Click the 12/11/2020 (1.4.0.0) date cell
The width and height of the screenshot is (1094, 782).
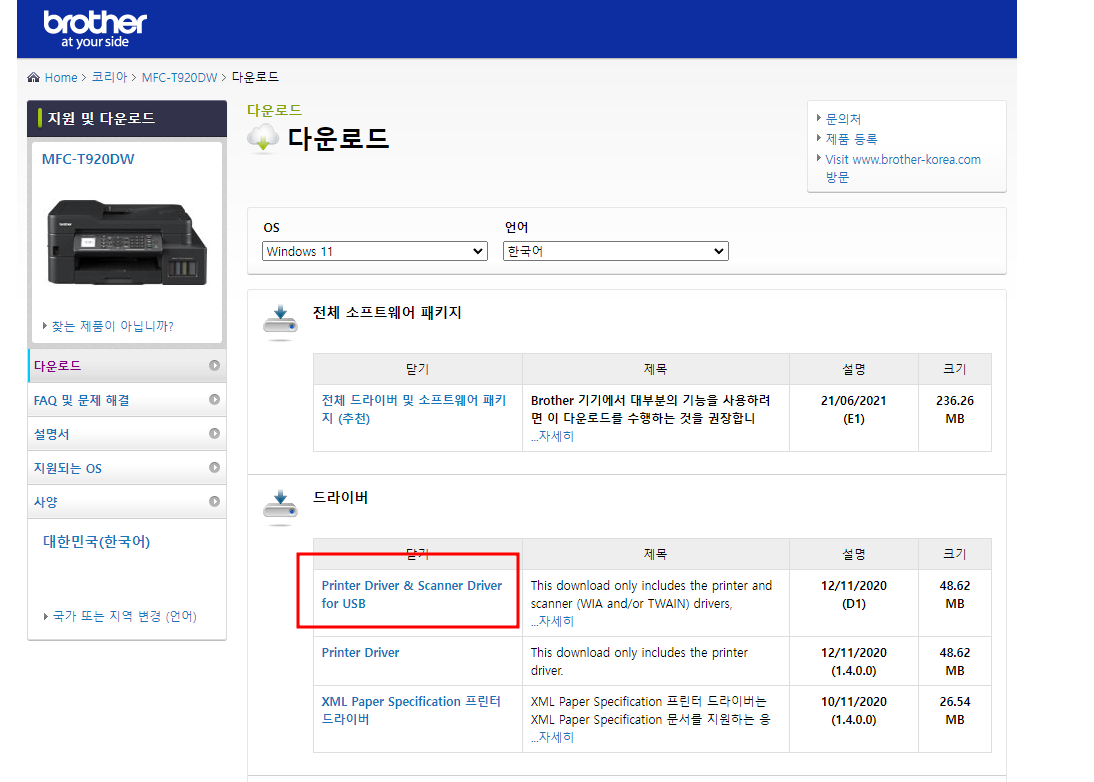pos(853,661)
